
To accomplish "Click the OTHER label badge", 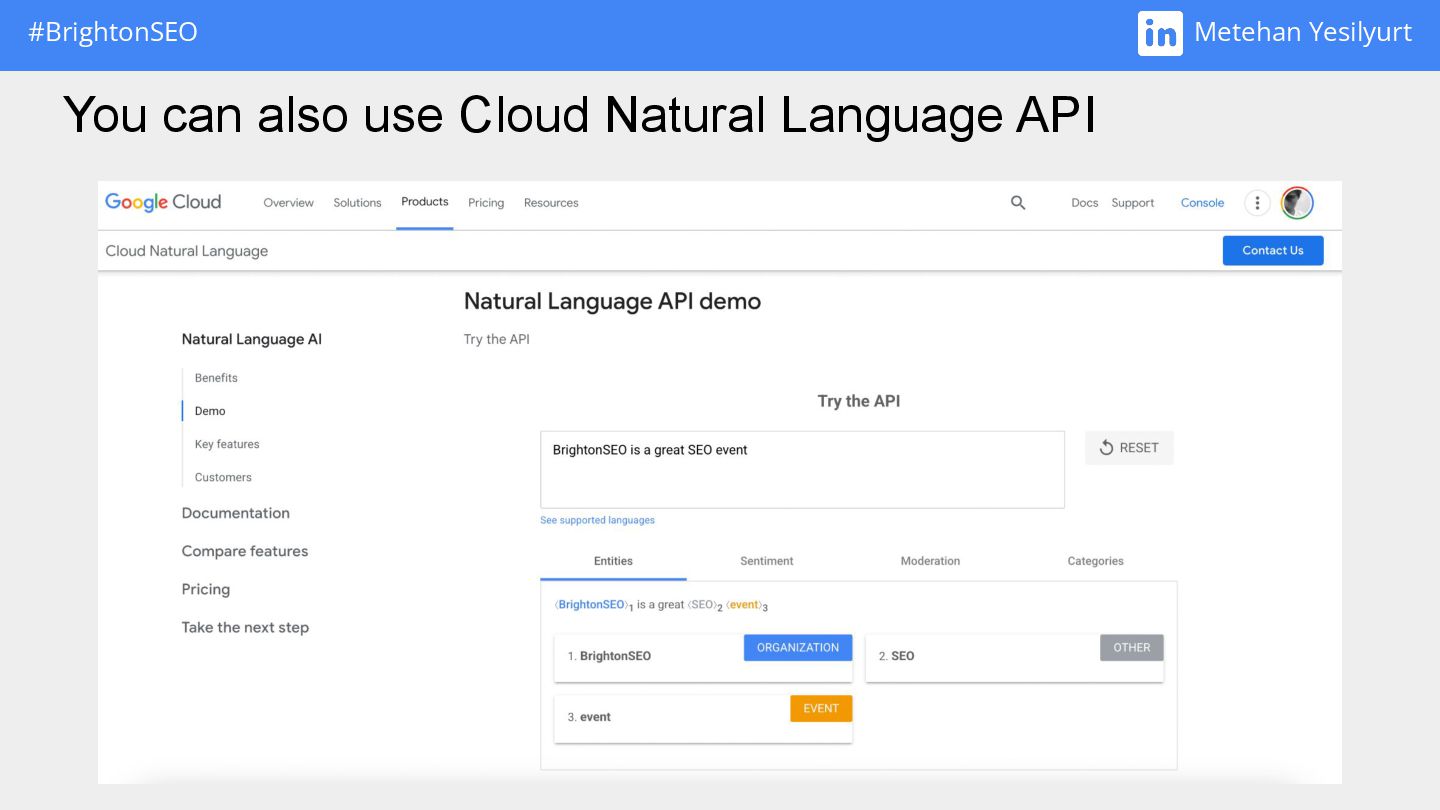I will (x=1132, y=647).
